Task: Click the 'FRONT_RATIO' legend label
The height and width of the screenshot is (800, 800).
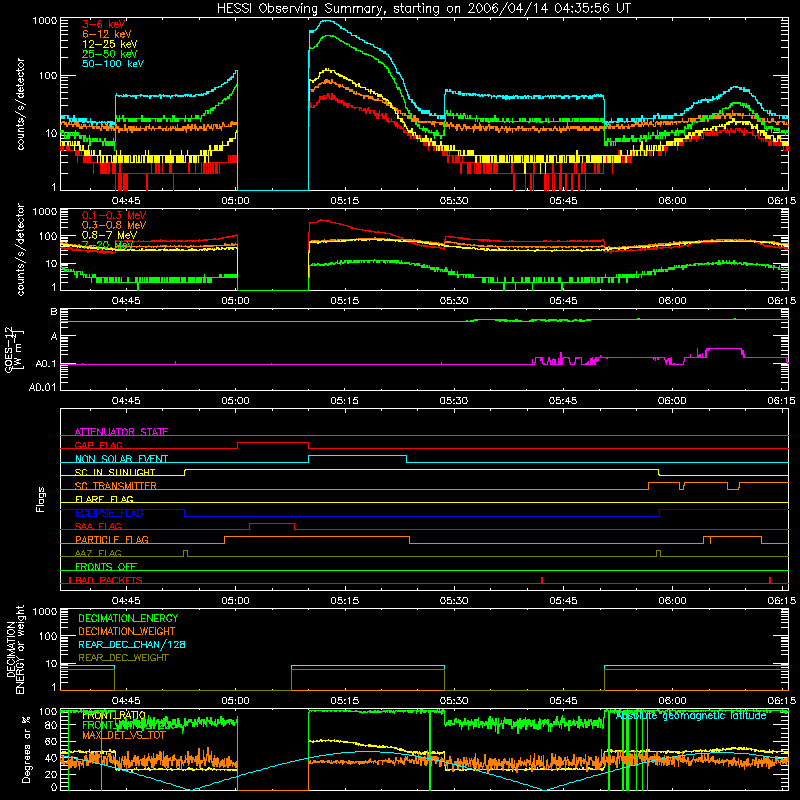Action: click(114, 715)
